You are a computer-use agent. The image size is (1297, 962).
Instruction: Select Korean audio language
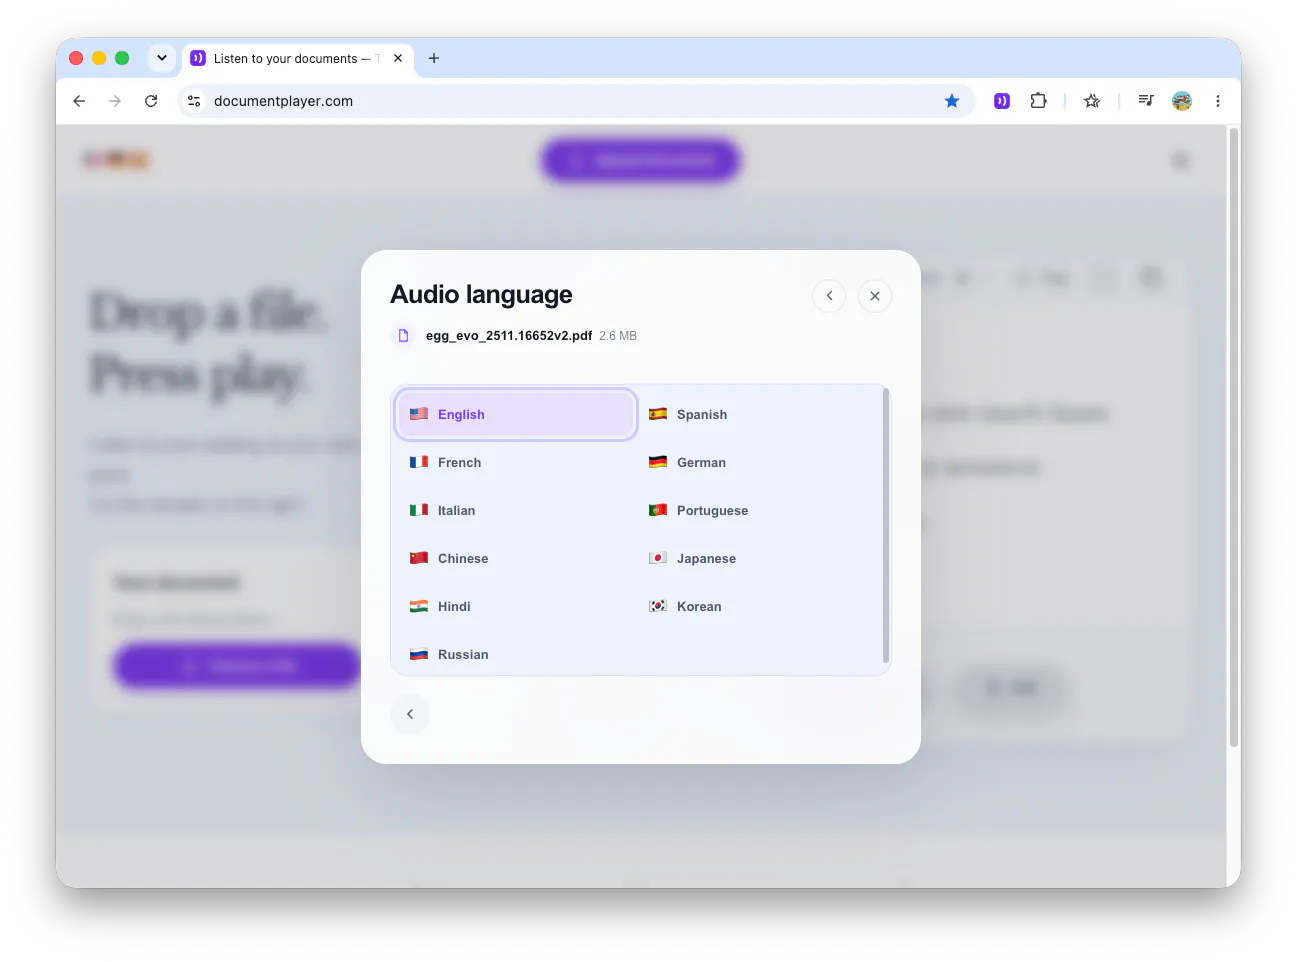[x=755, y=606]
